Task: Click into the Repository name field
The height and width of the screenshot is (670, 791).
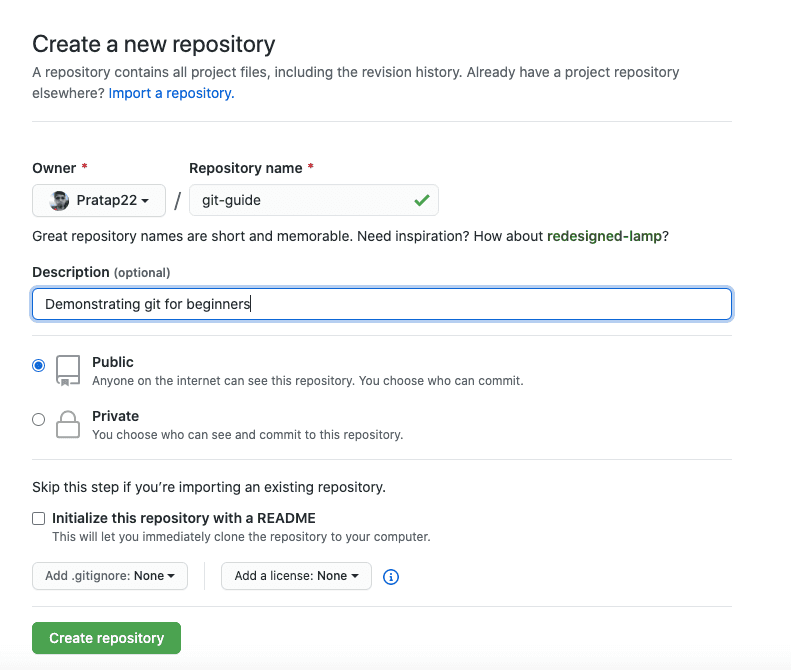Action: click(x=314, y=200)
